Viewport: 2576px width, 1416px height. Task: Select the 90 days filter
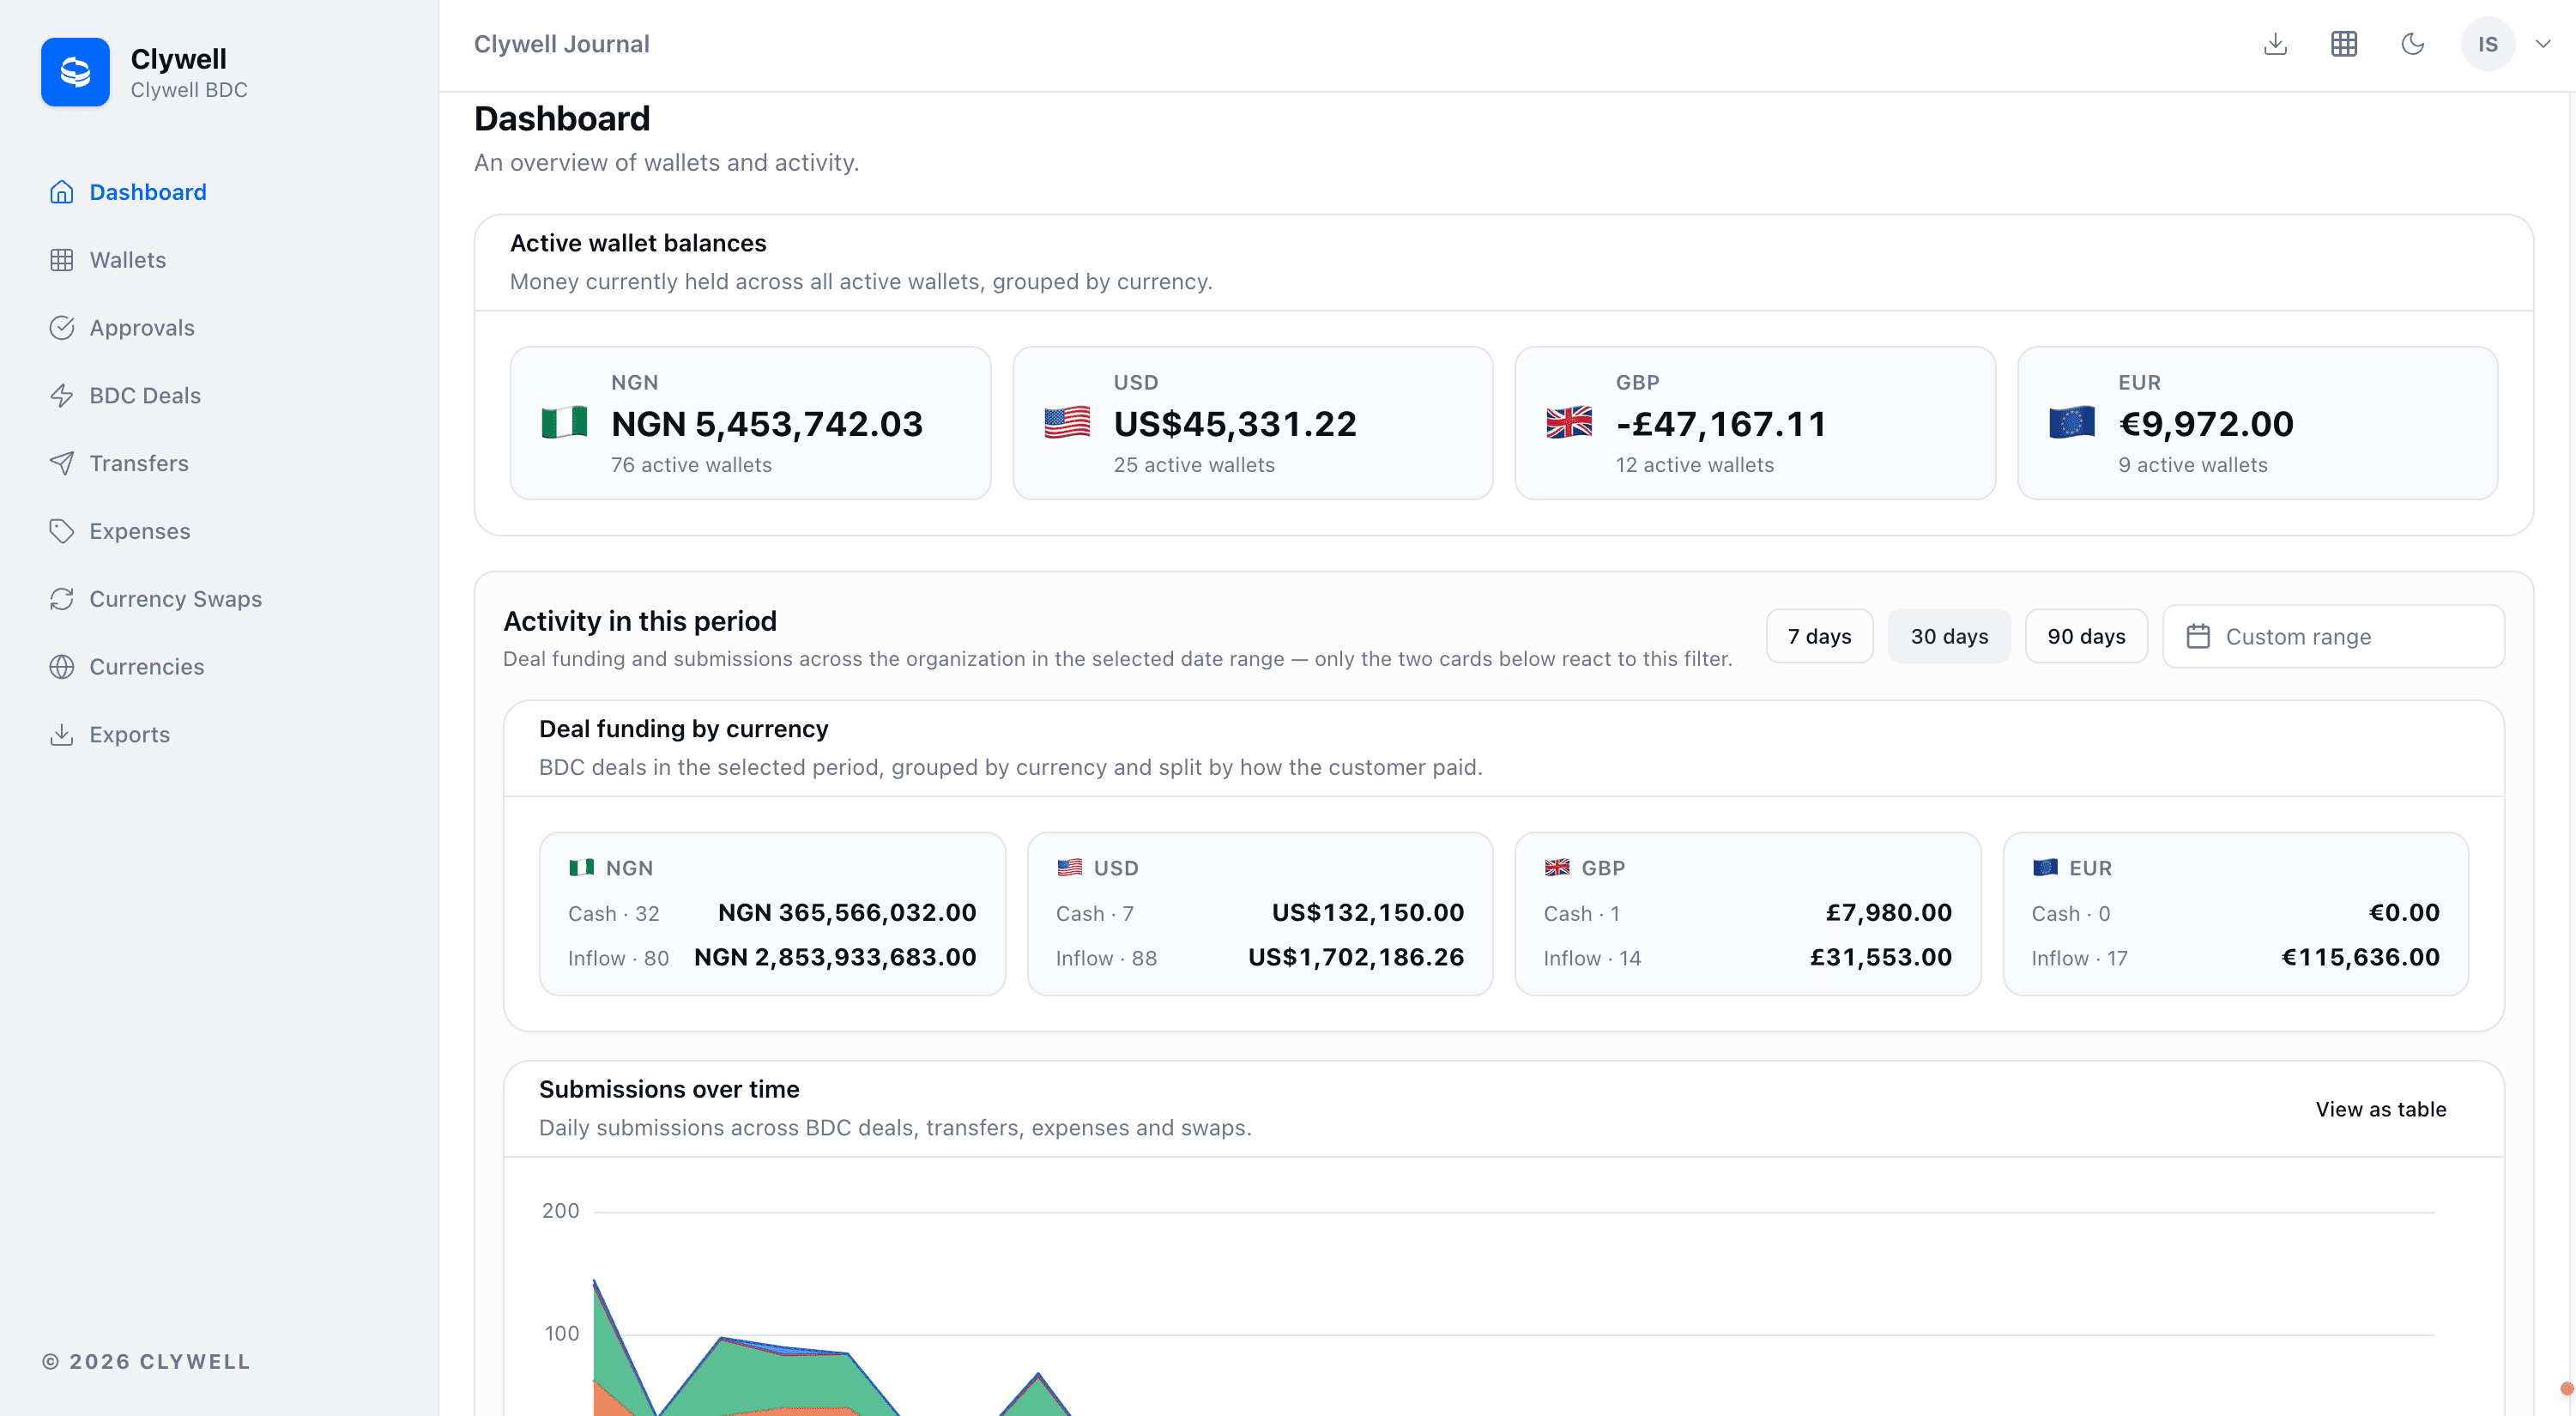pyautogui.click(x=2086, y=636)
